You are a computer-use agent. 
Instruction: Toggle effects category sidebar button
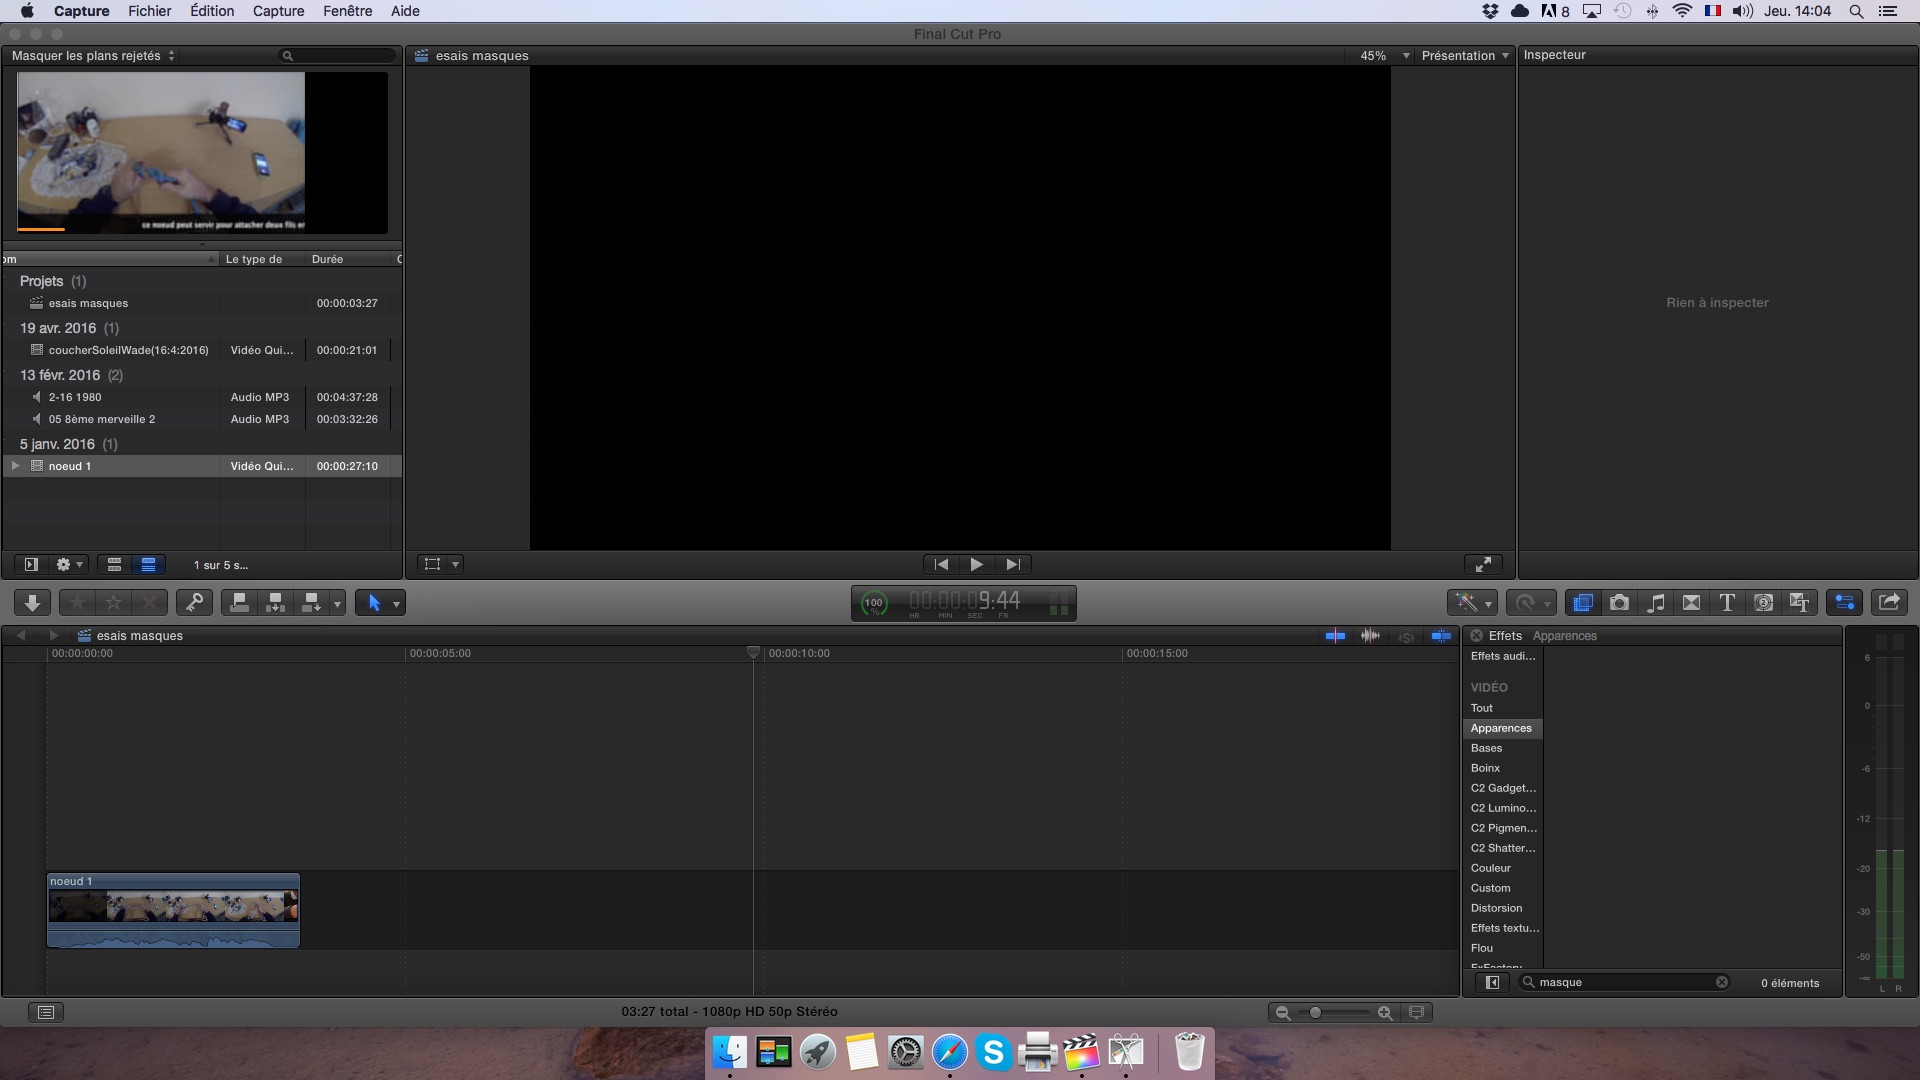pyautogui.click(x=1492, y=982)
